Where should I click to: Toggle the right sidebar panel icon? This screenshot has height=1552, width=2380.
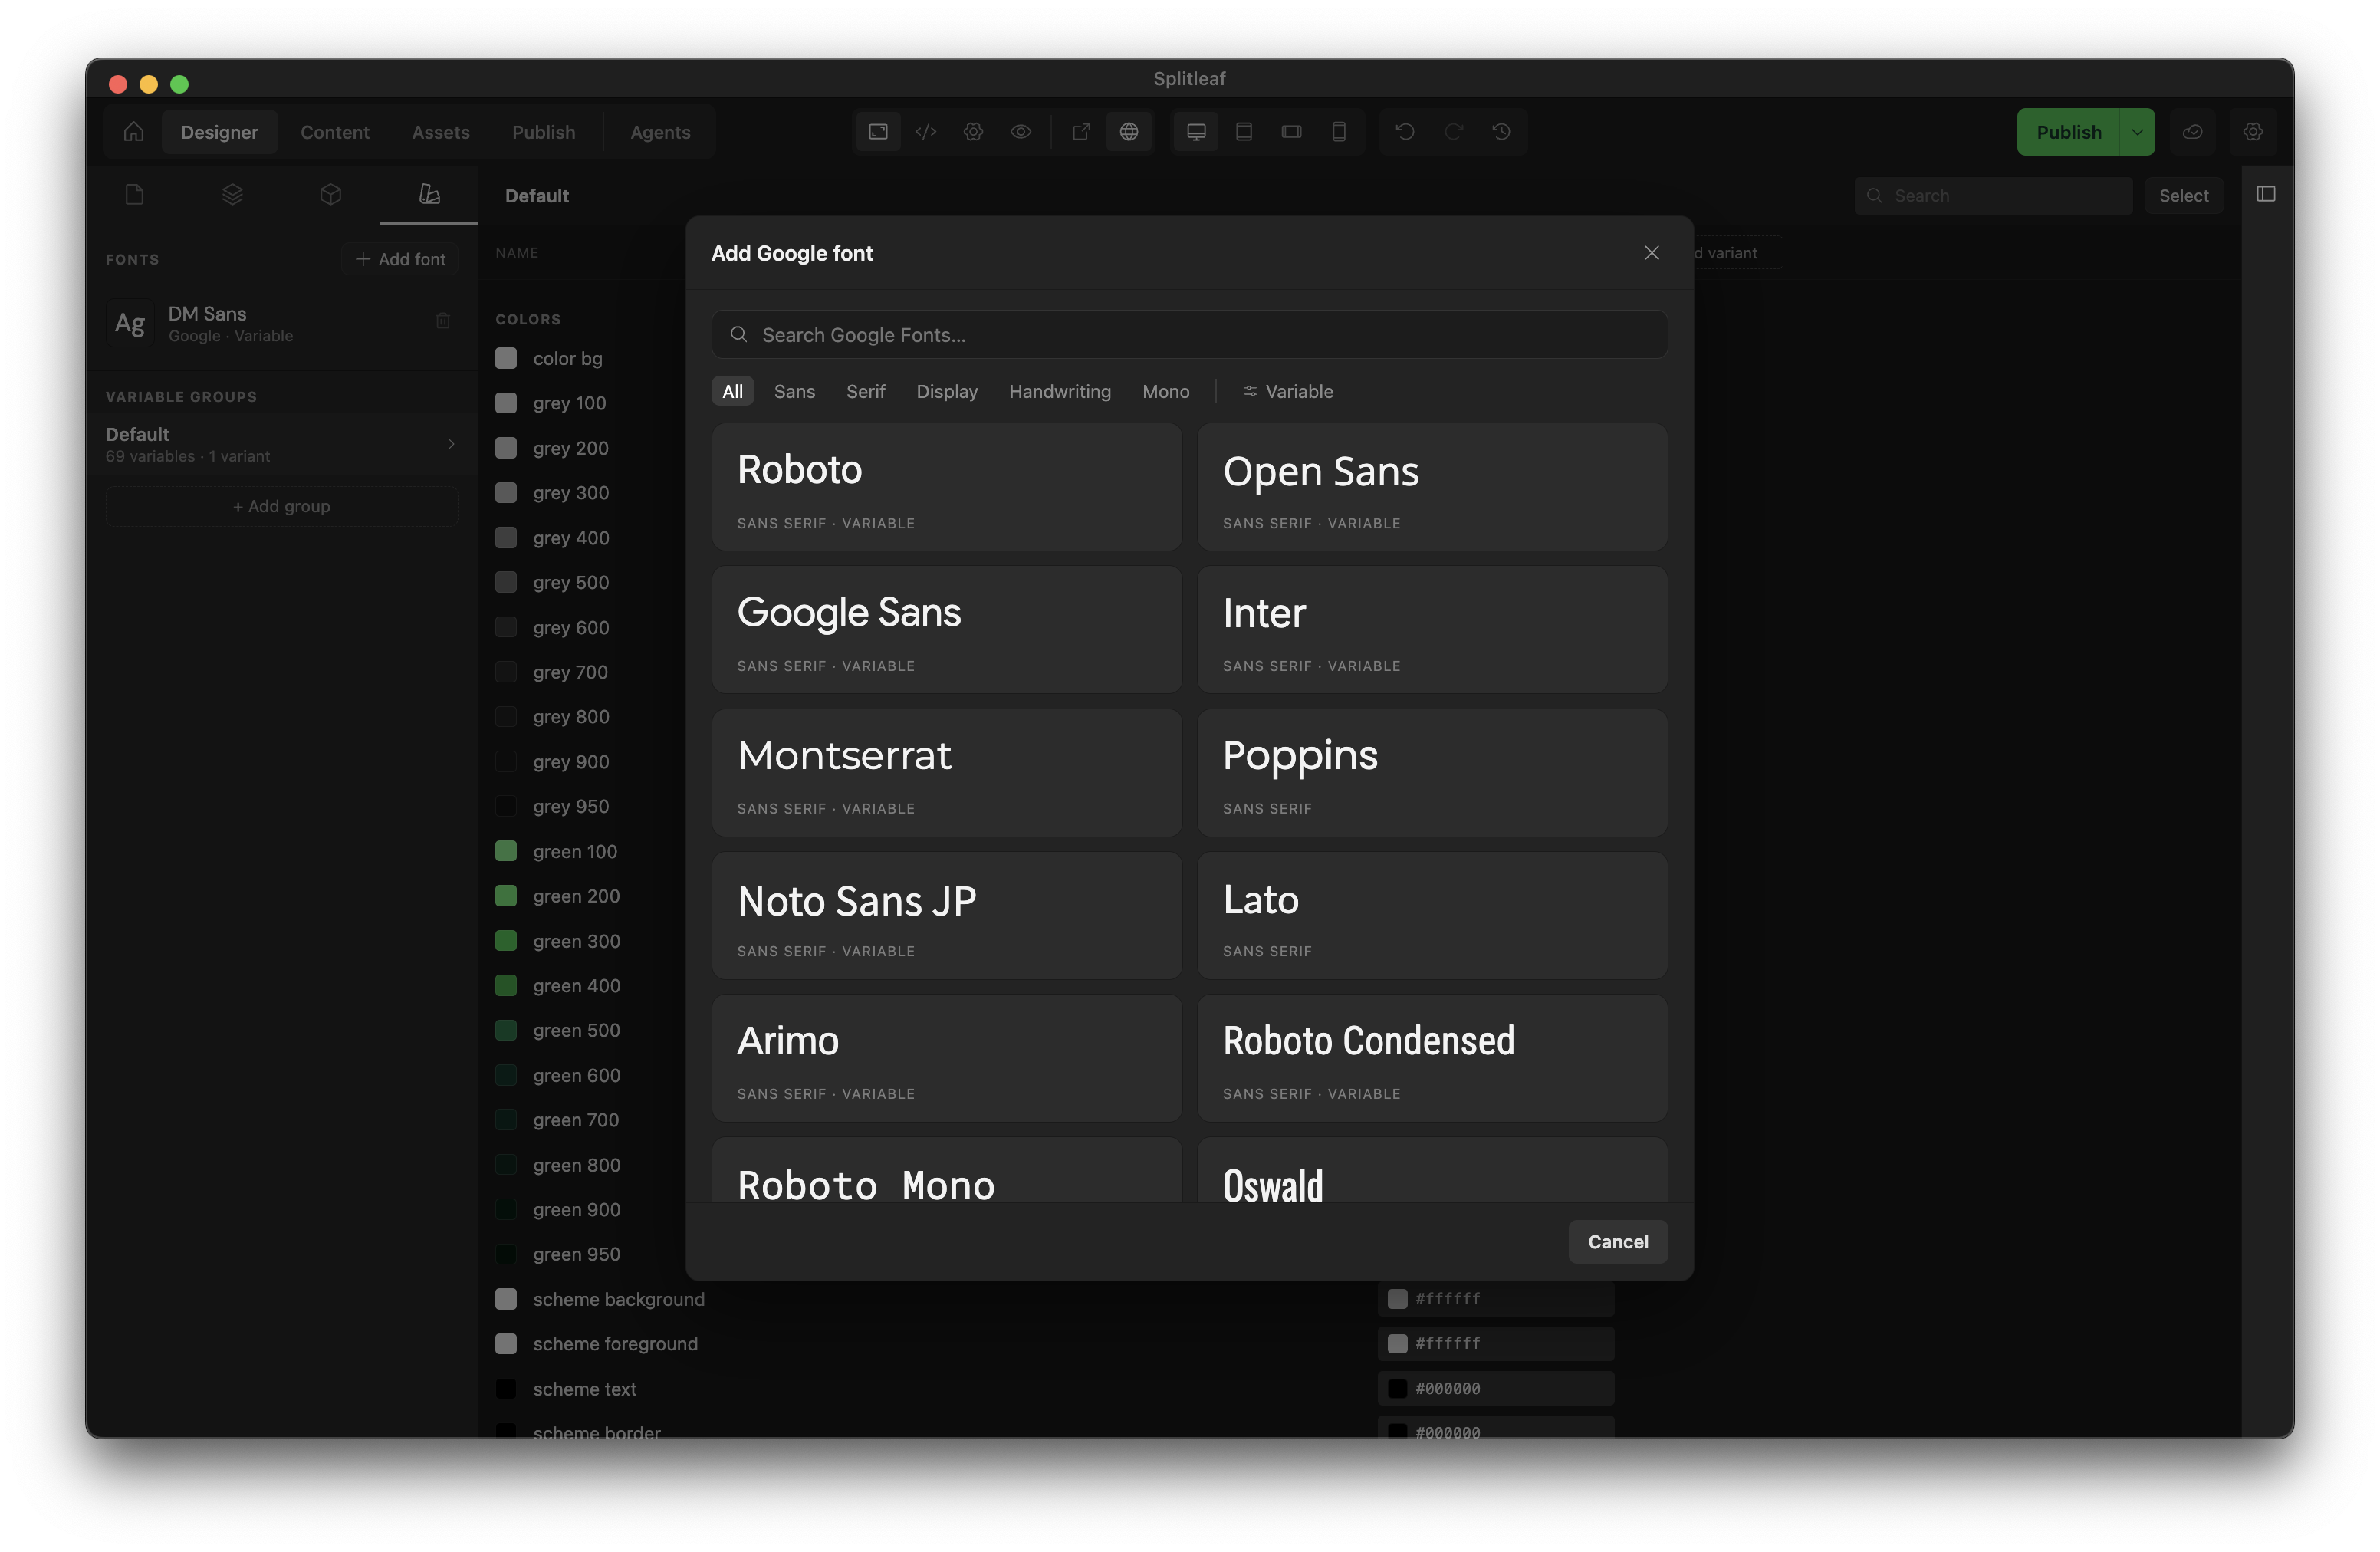2266,194
